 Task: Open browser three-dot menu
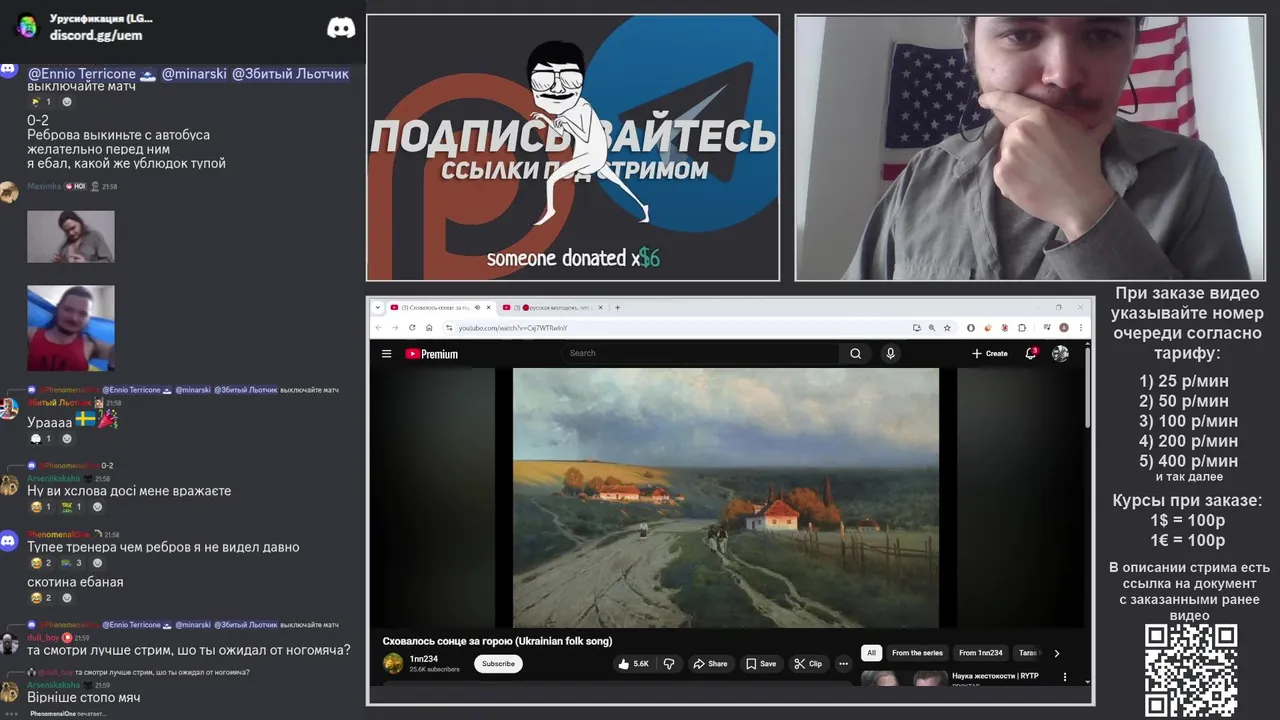pos(1081,328)
